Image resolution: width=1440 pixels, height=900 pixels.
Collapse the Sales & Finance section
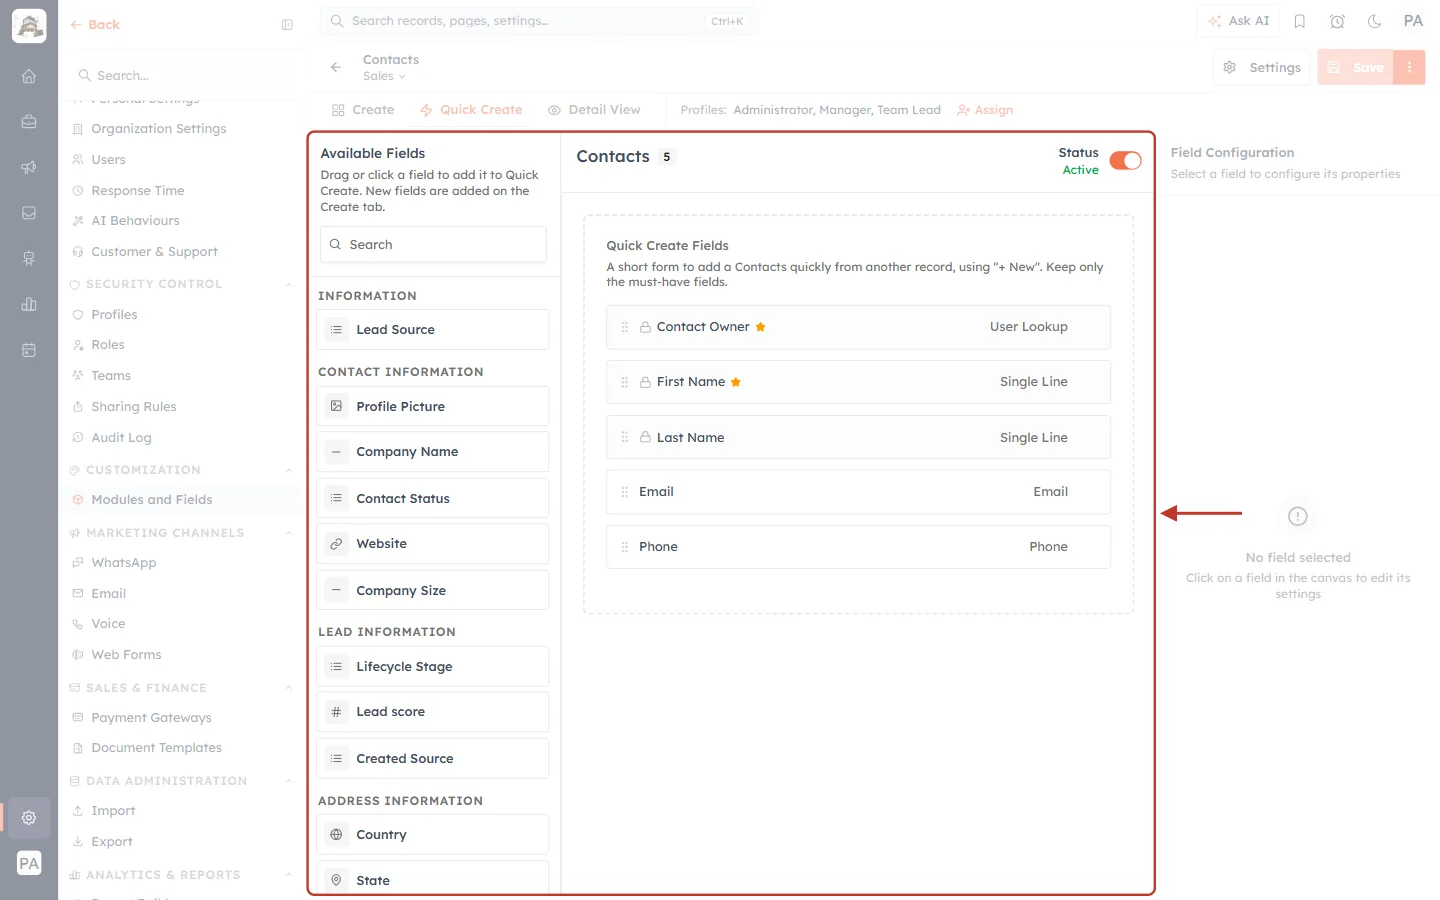coord(289,688)
